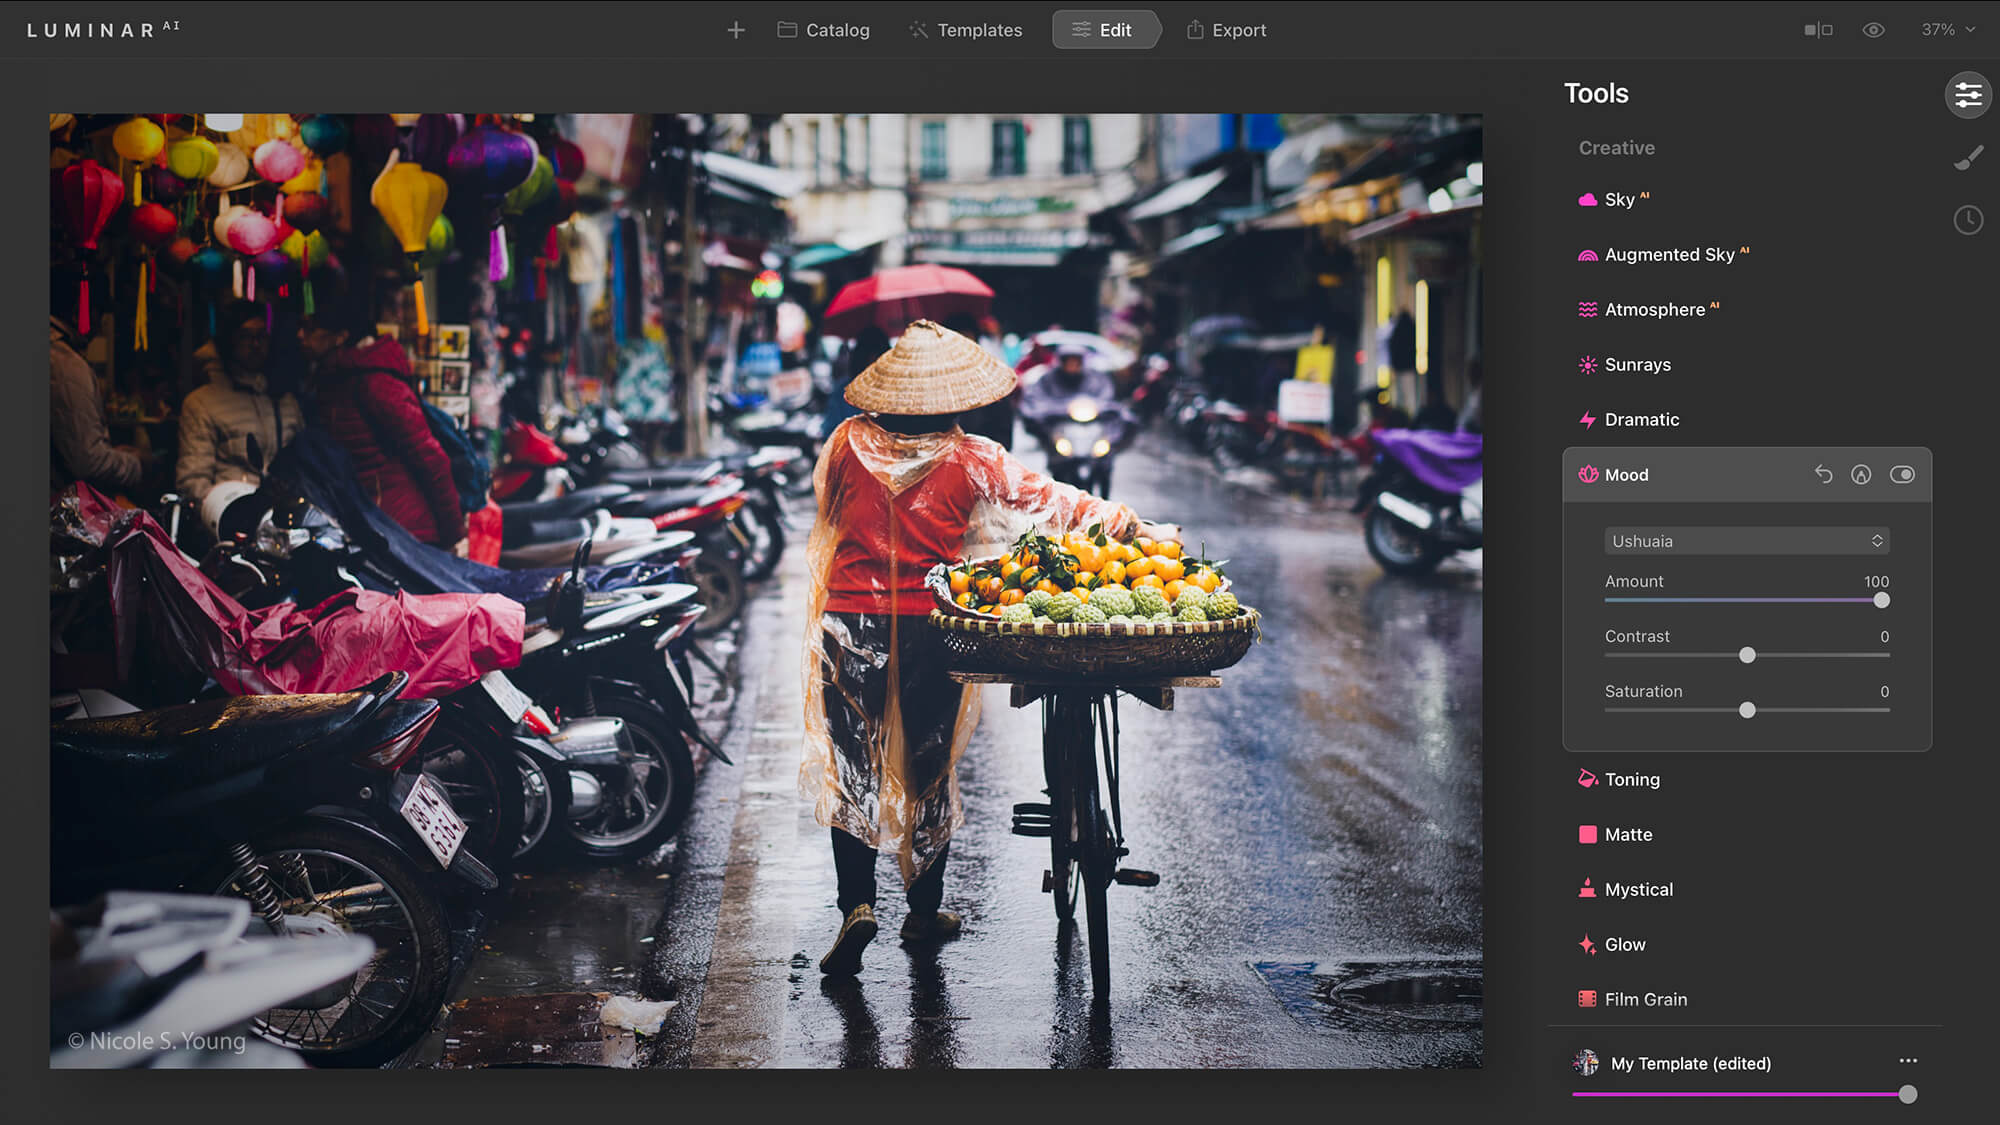Click the add photo plus icon
Screen dimensions: 2000x1125
tap(736, 30)
